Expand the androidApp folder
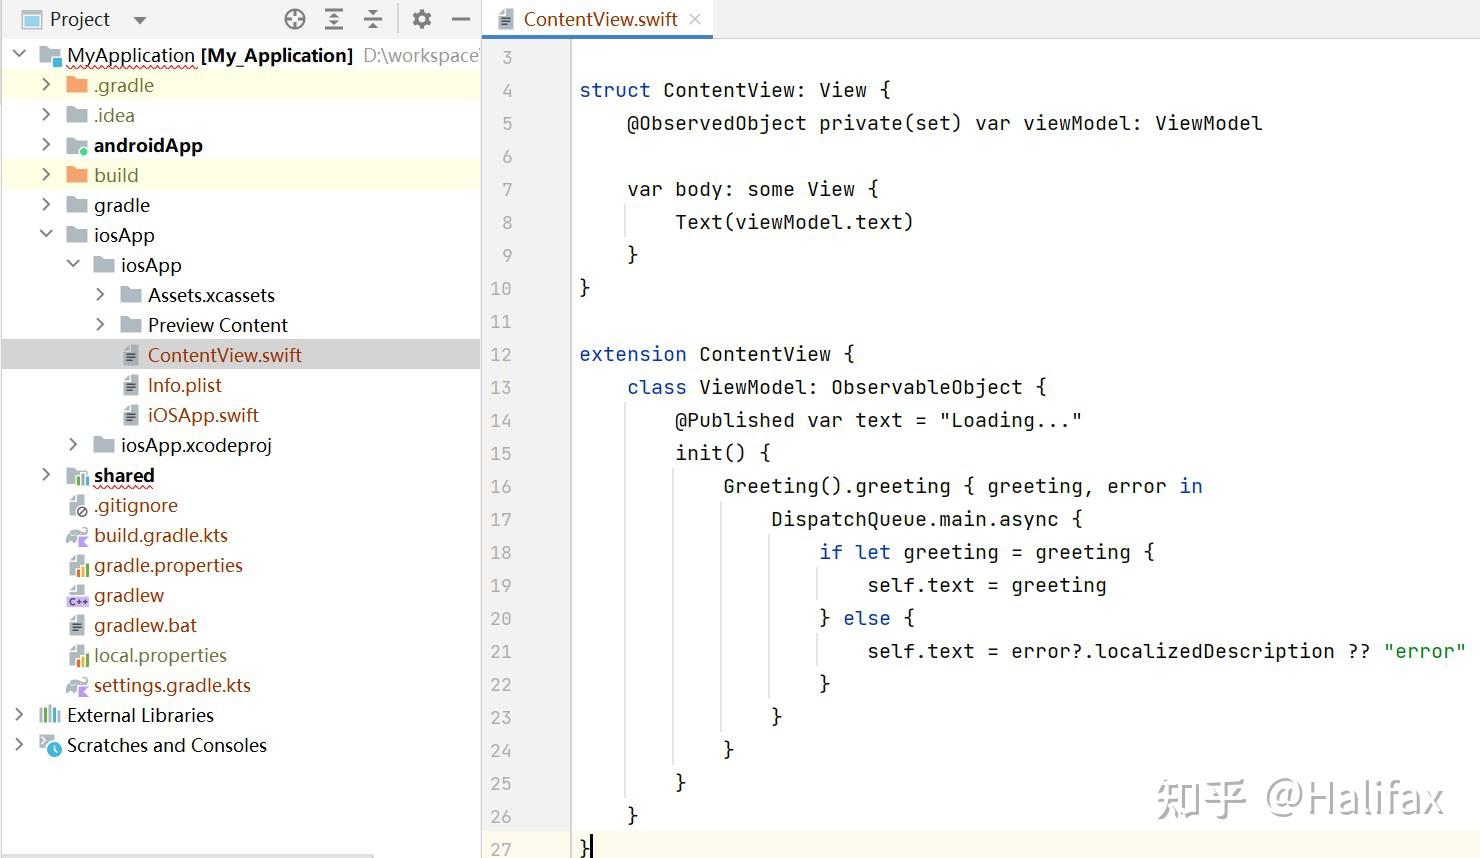 pyautogui.click(x=46, y=145)
